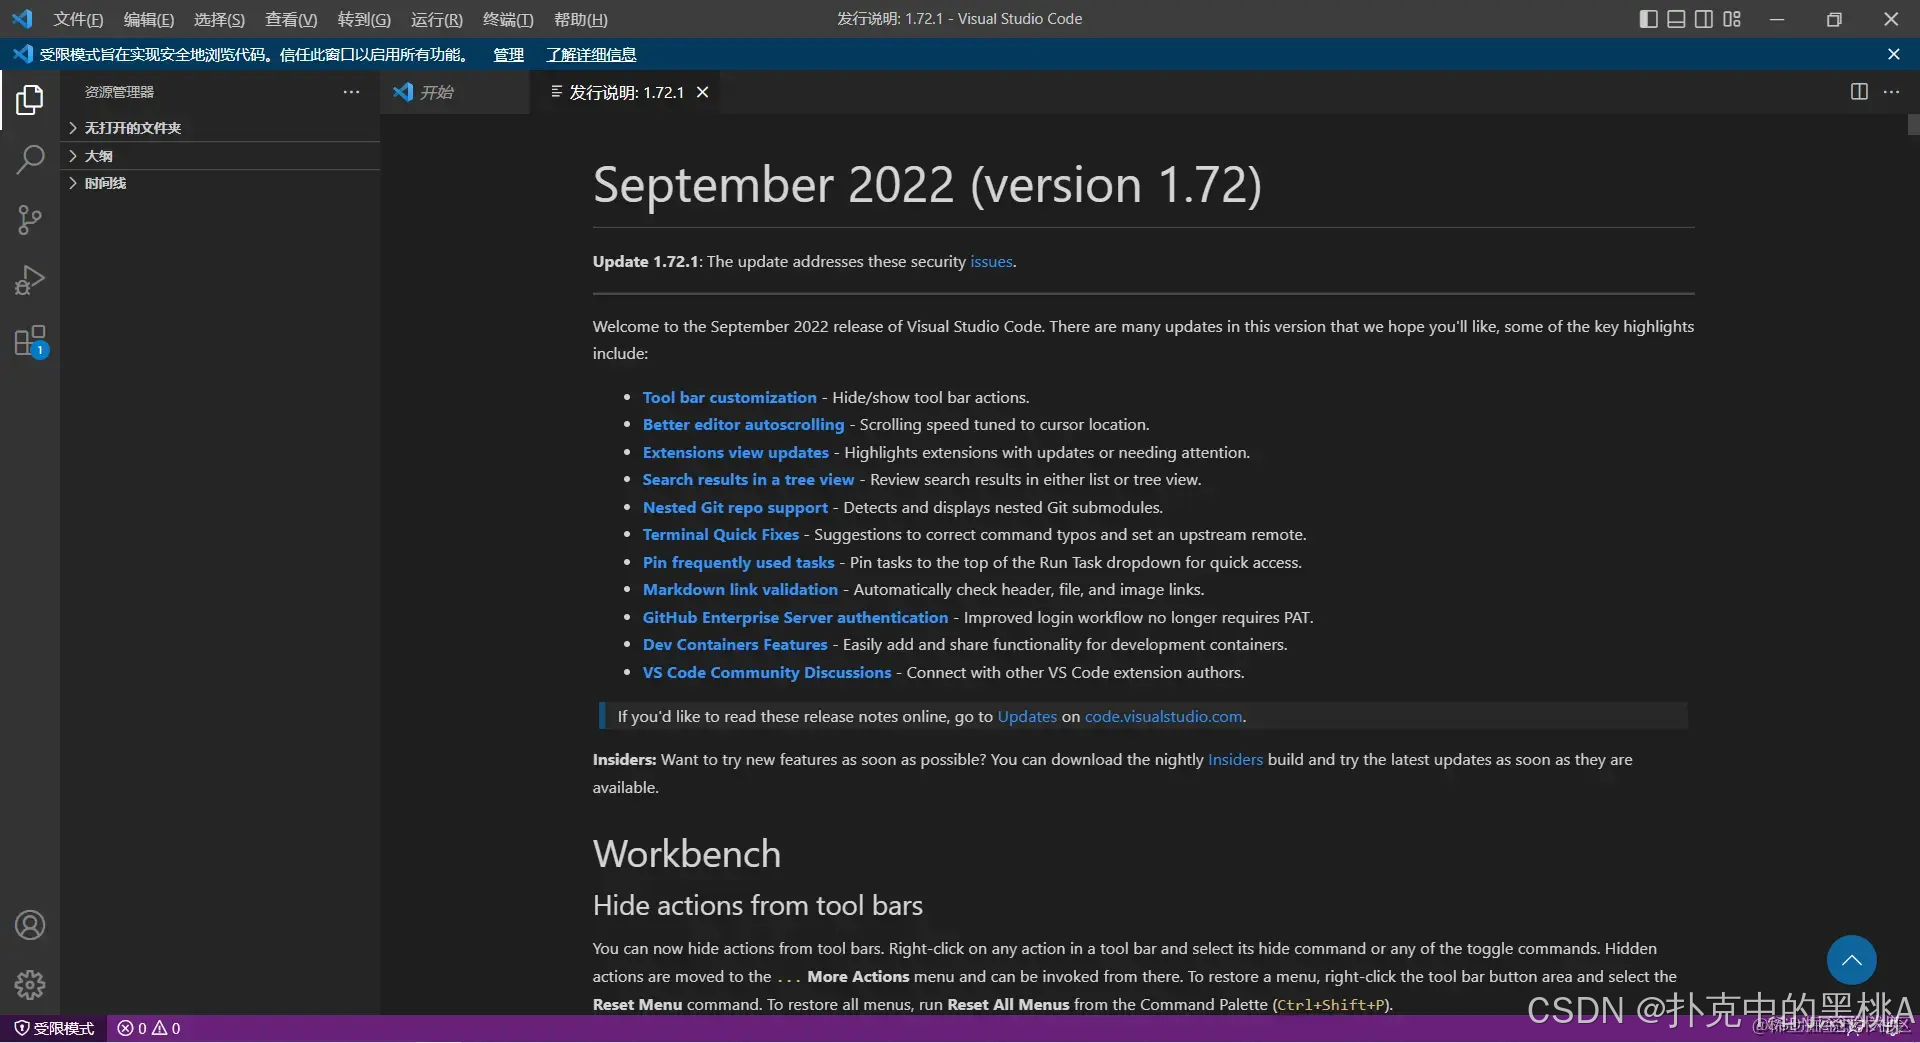Dismiss the restricted mode banner
Image resolution: width=1920 pixels, height=1043 pixels.
[x=1893, y=54]
